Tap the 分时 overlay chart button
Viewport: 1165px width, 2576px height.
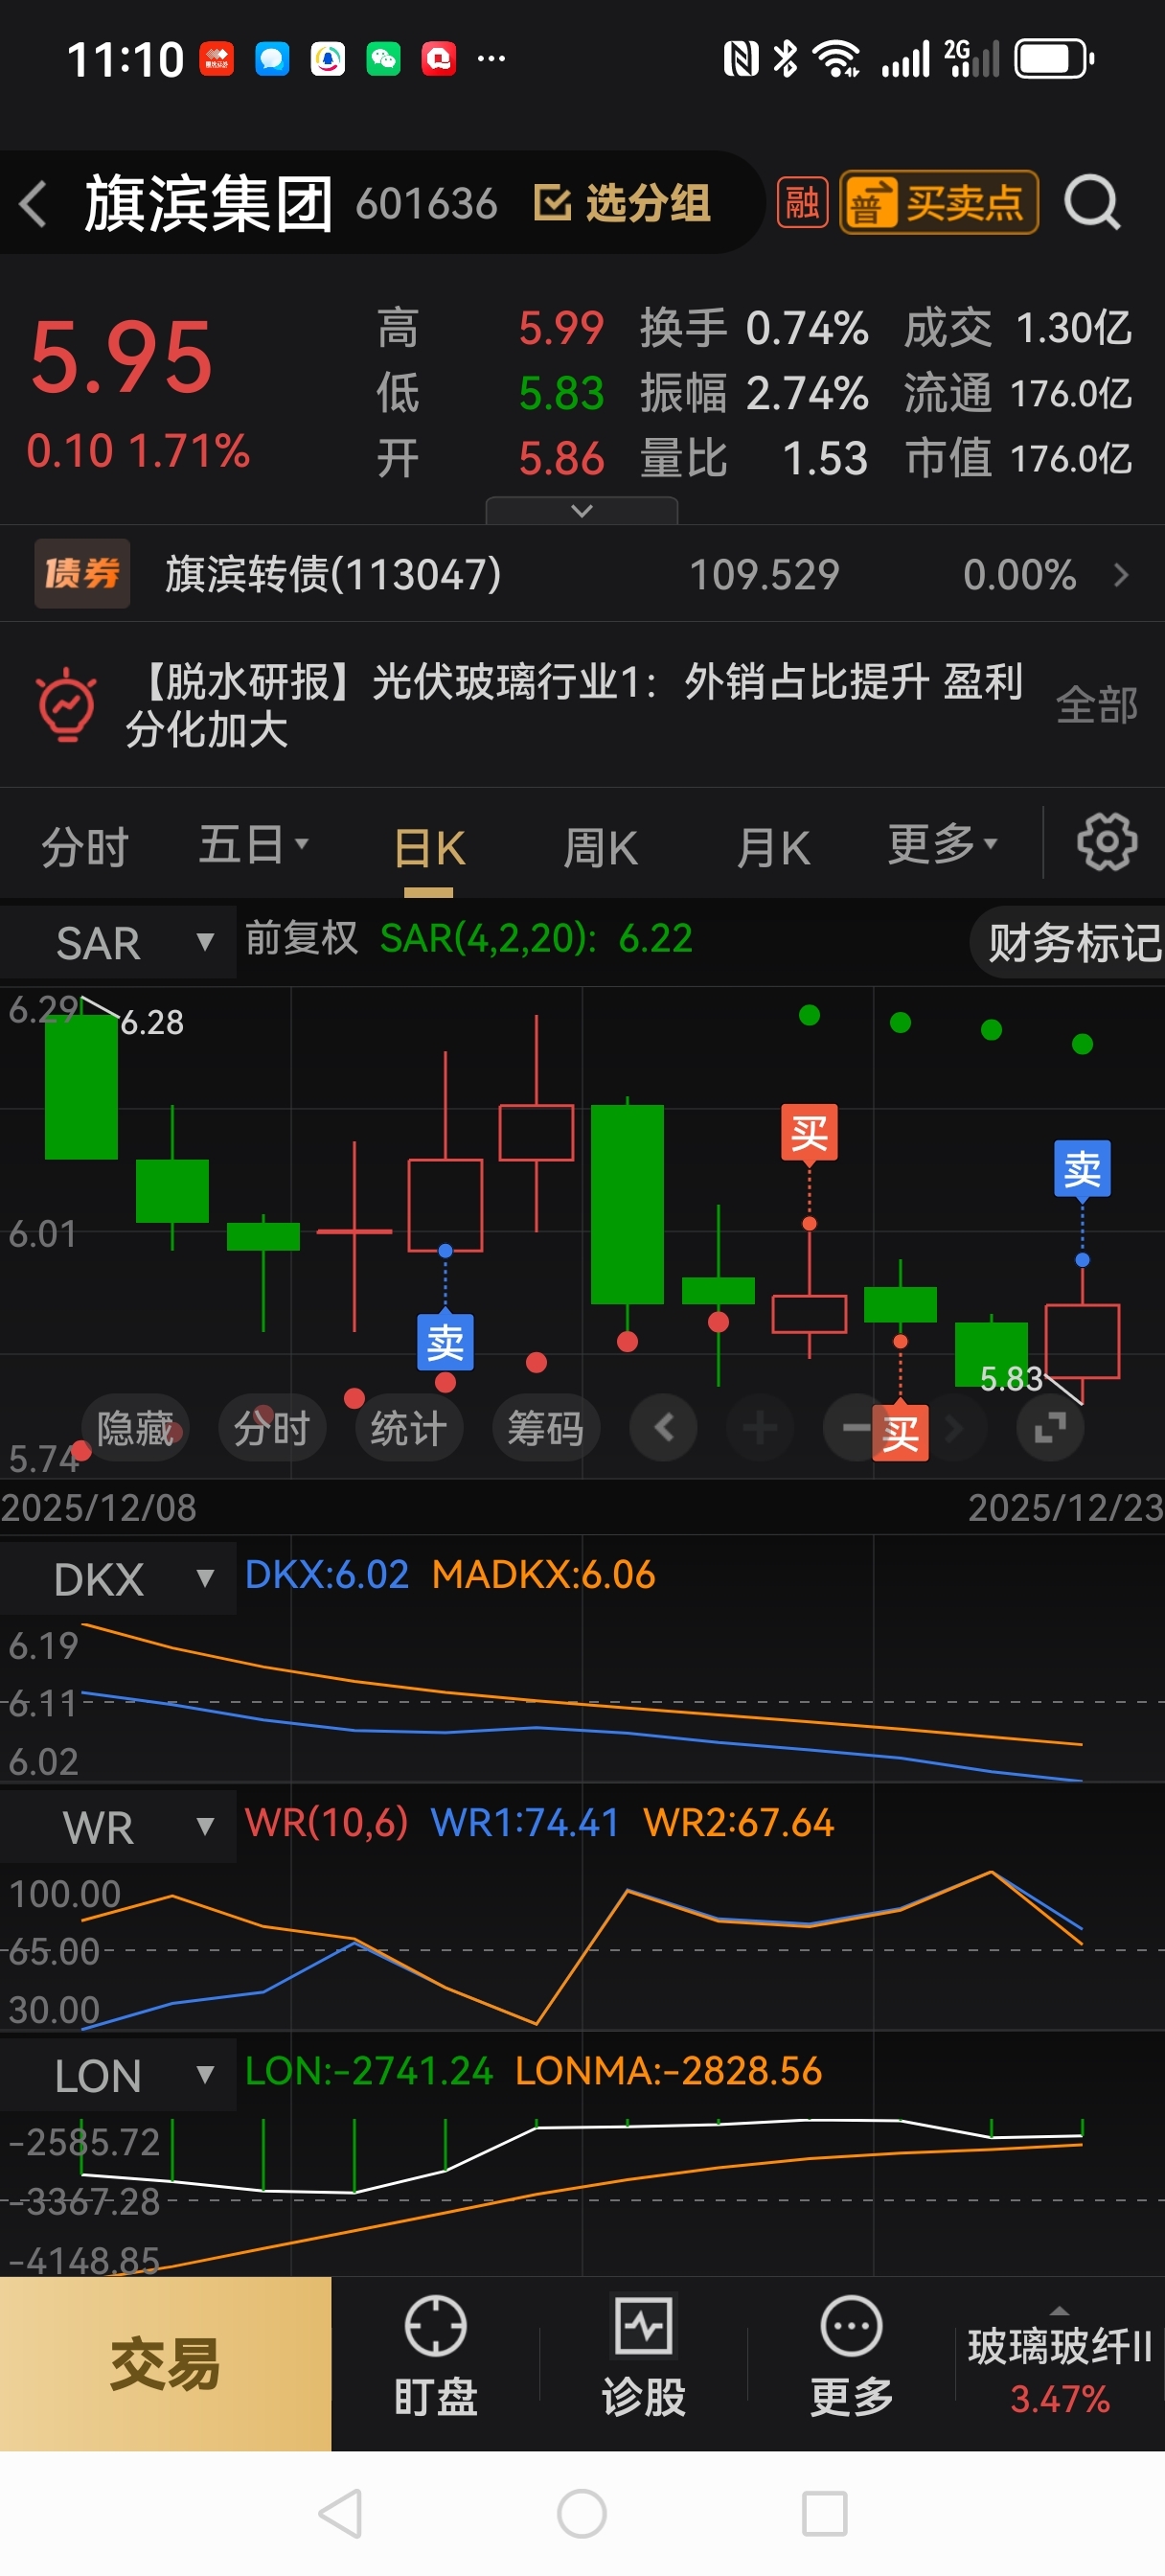pos(271,1428)
